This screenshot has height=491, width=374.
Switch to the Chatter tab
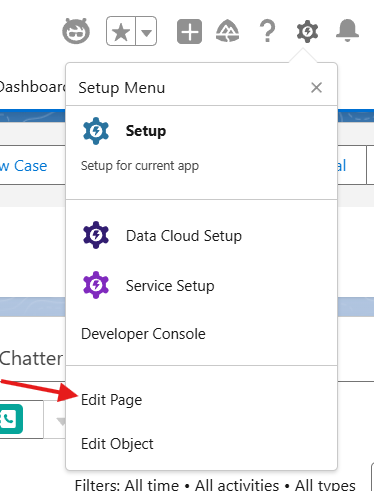pos(31,358)
